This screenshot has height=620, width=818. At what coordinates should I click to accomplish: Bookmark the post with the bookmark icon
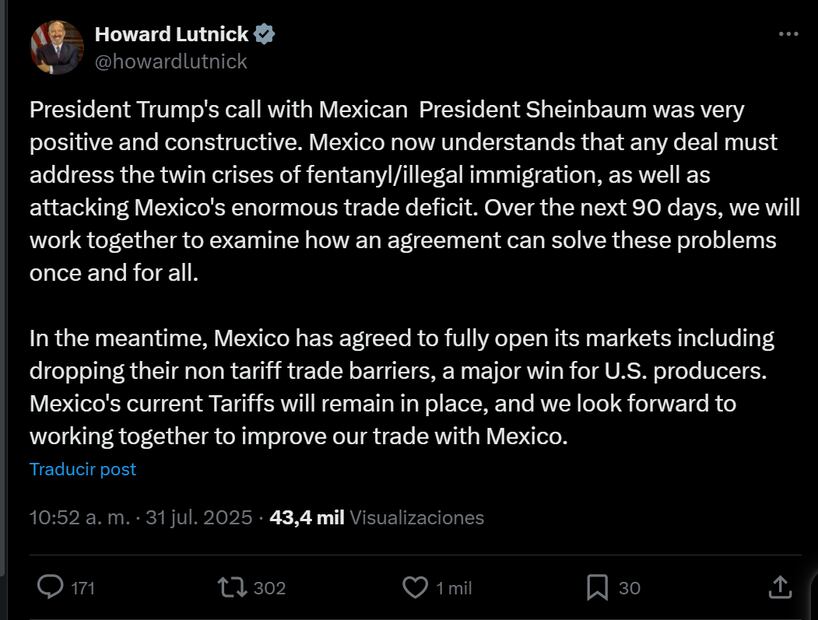597,587
